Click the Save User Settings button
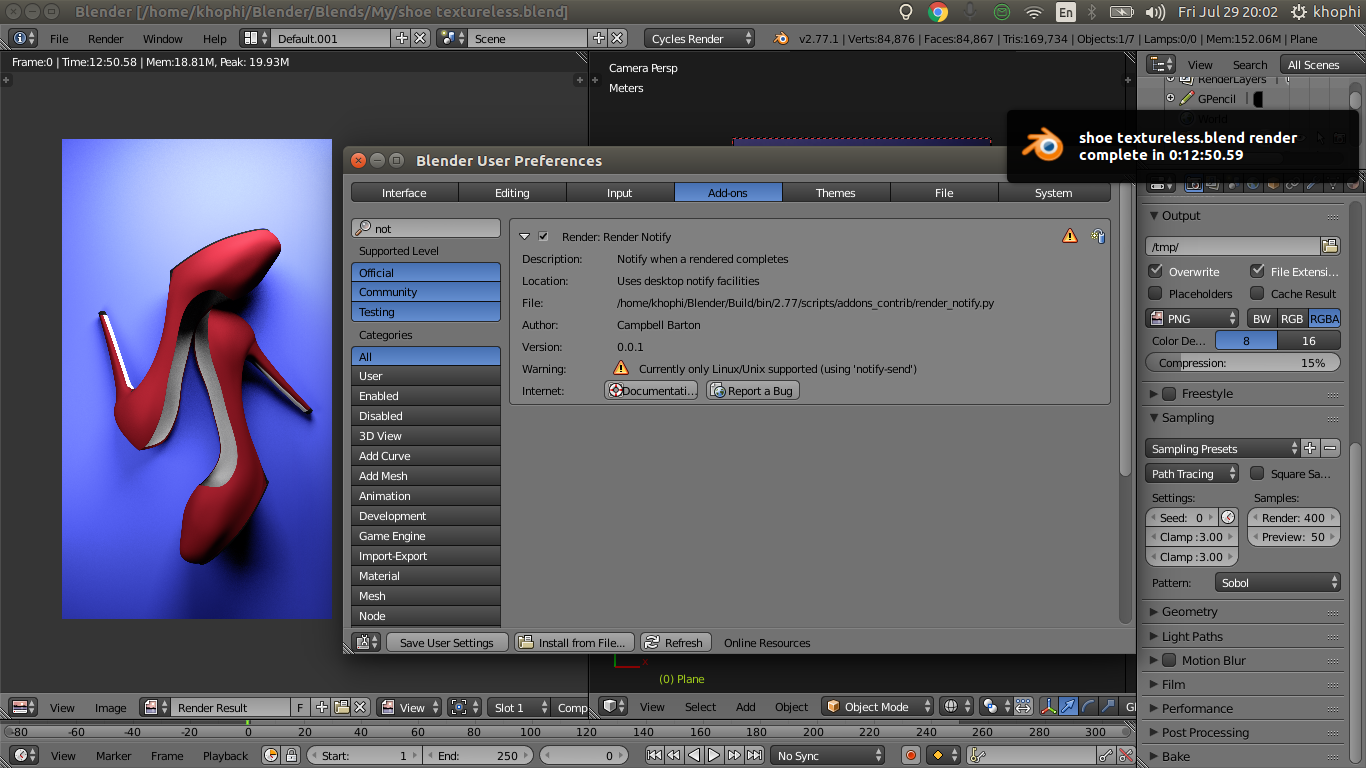 tap(446, 643)
